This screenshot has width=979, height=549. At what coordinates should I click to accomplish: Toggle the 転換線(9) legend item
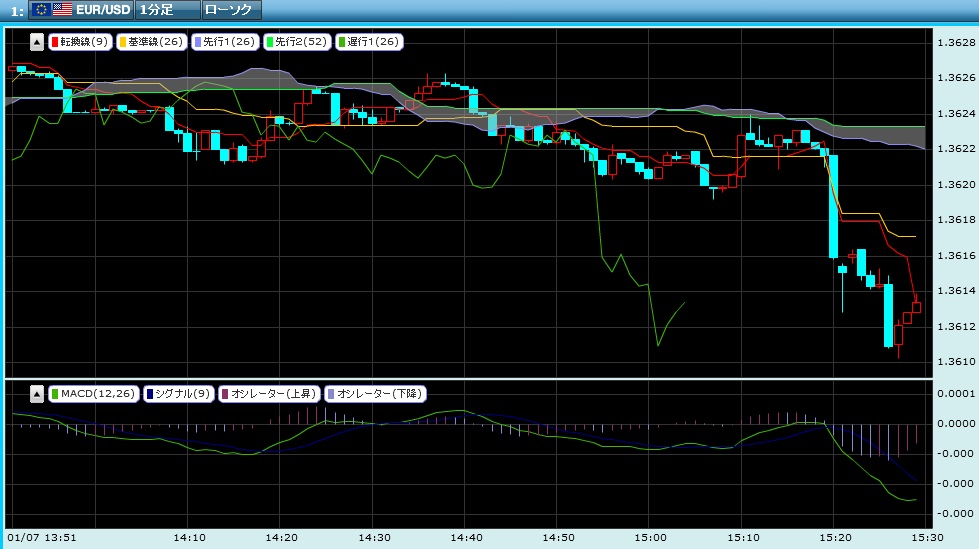(x=80, y=42)
